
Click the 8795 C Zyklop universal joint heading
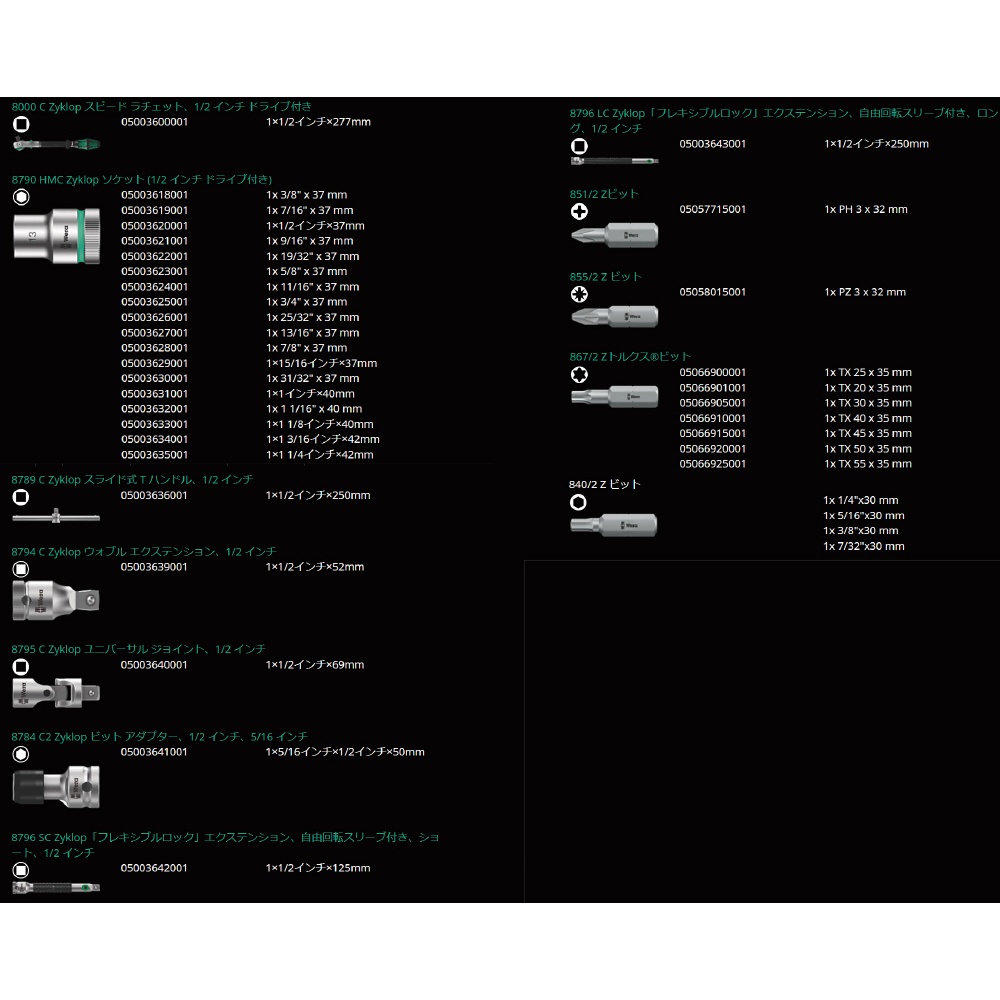pyautogui.click(x=138, y=649)
